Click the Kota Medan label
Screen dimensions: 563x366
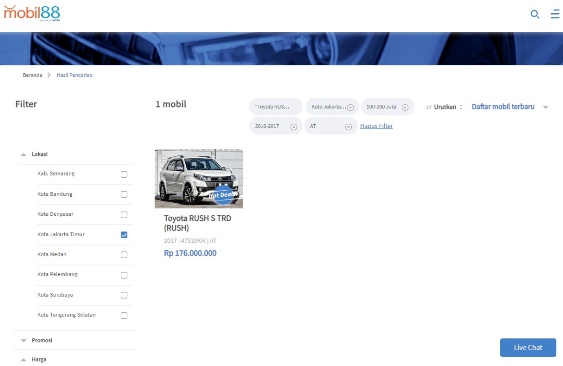click(x=52, y=254)
